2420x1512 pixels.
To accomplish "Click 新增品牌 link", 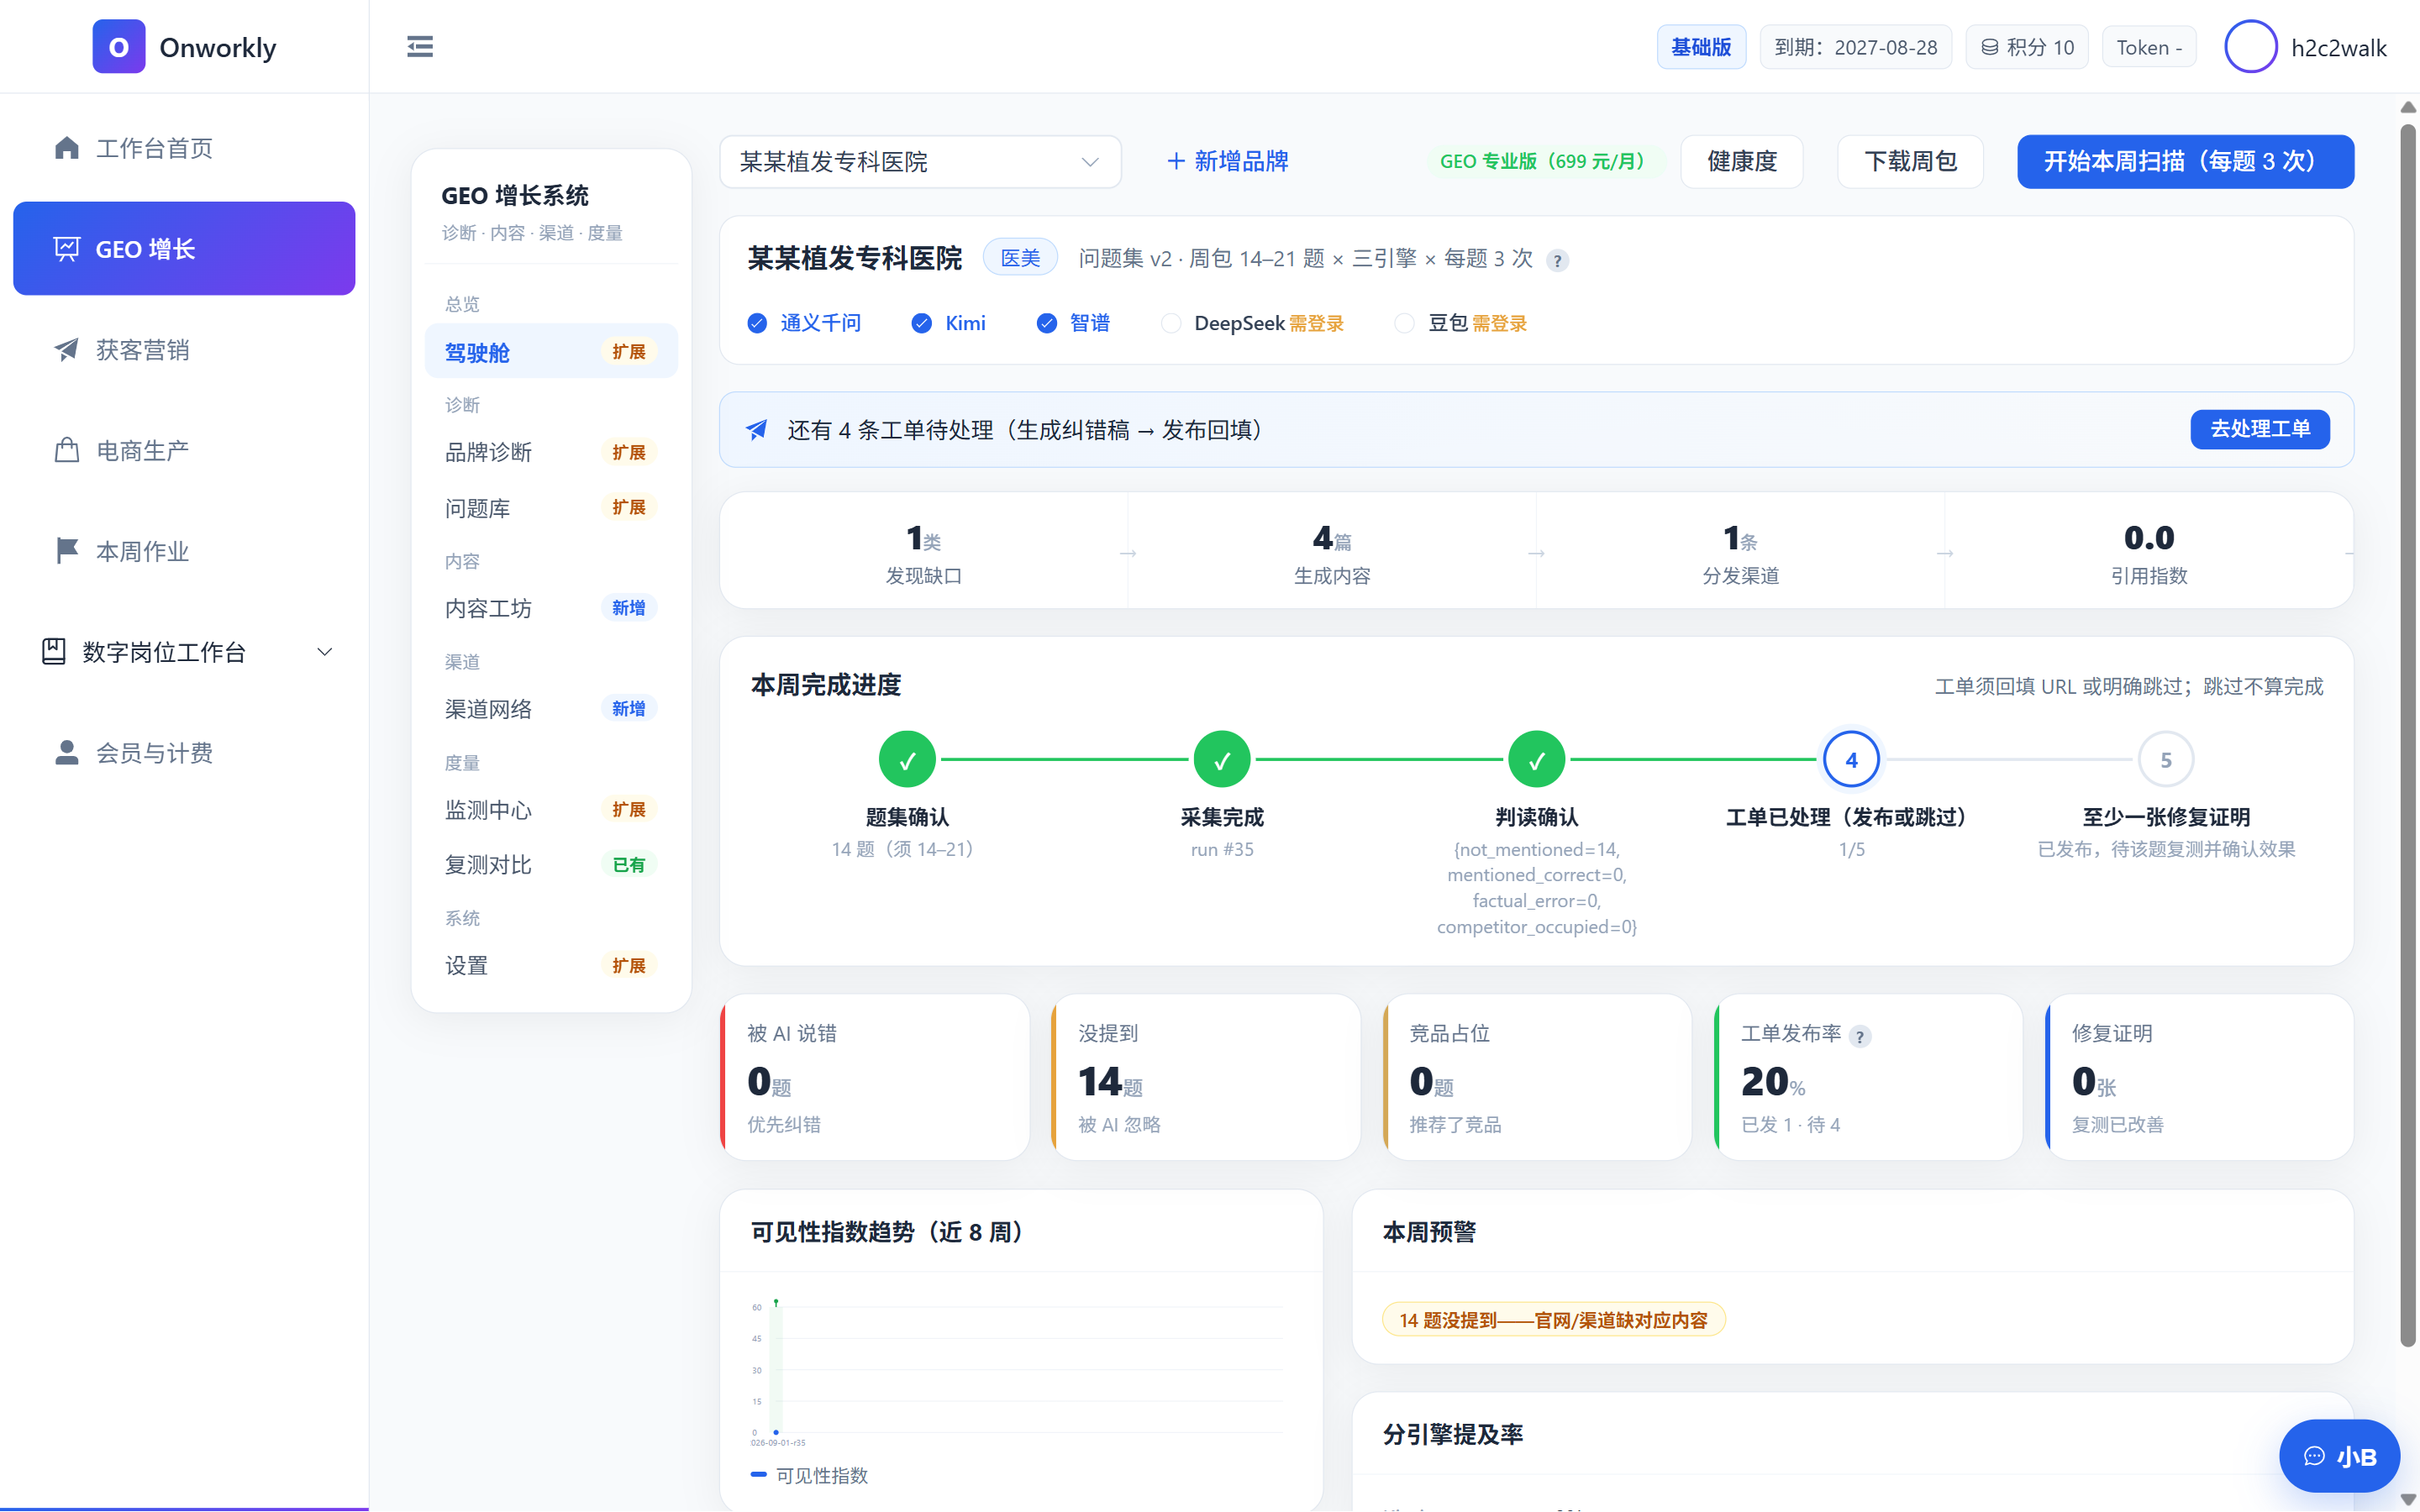I will [x=1228, y=161].
